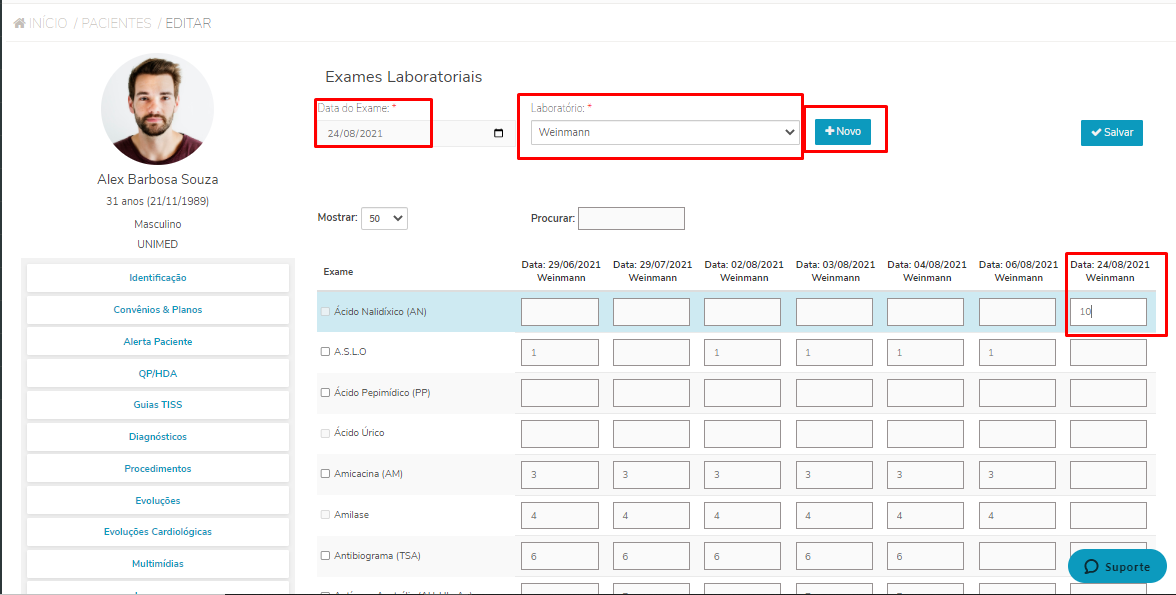This screenshot has width=1176, height=595.
Task: Click the Suporte chat bubble icon
Action: coord(1091,566)
